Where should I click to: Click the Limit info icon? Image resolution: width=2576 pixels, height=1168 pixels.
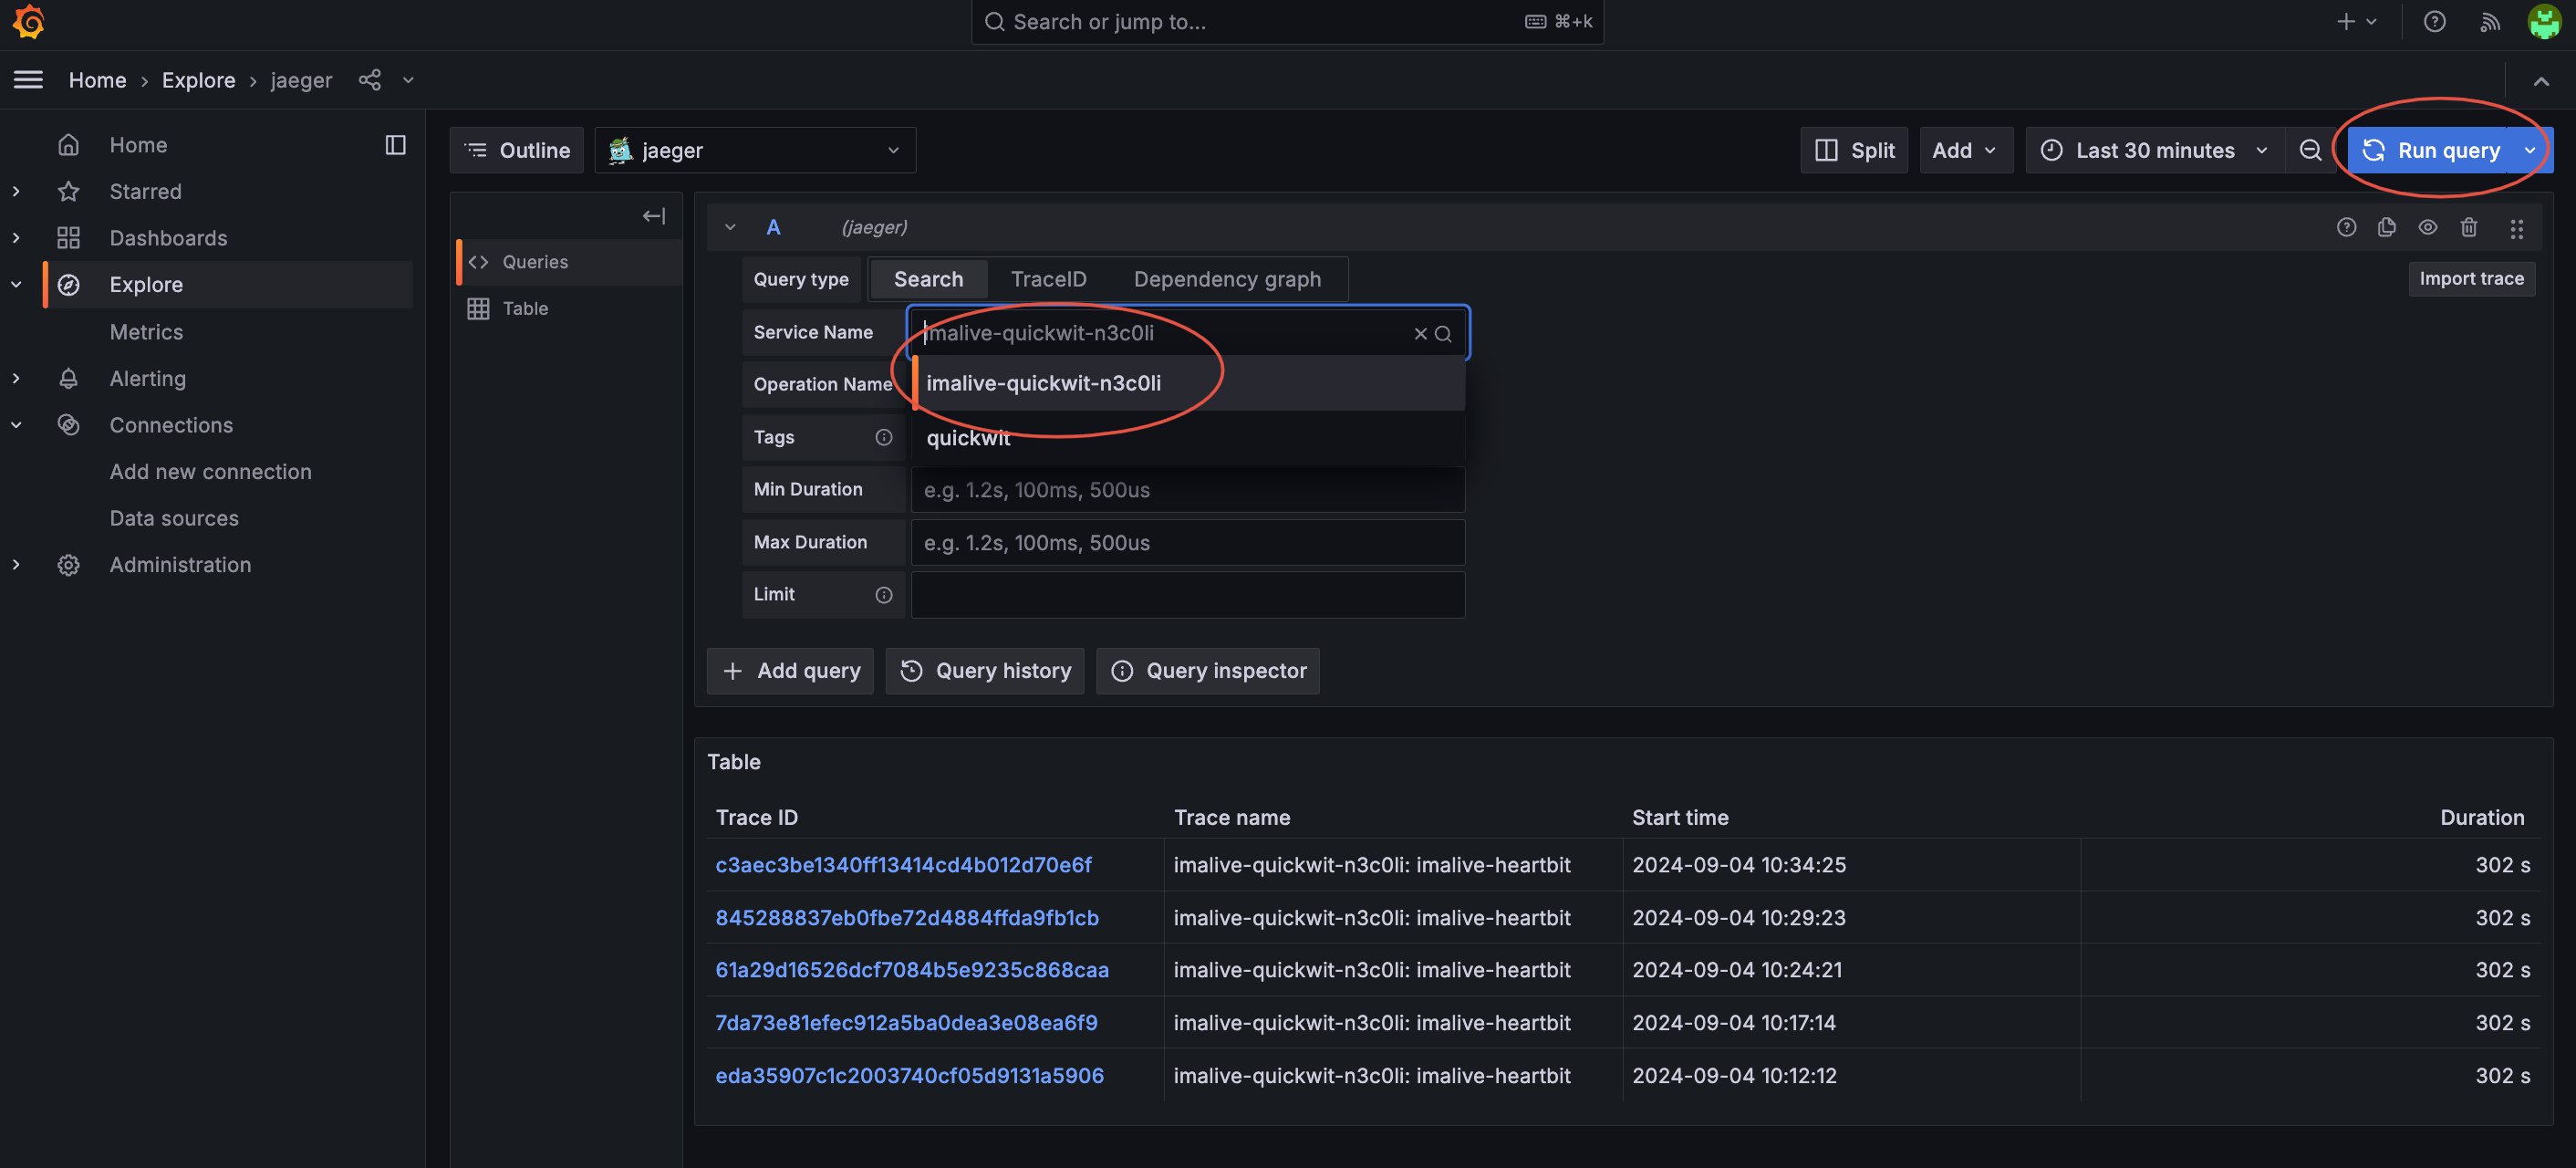[x=884, y=595]
